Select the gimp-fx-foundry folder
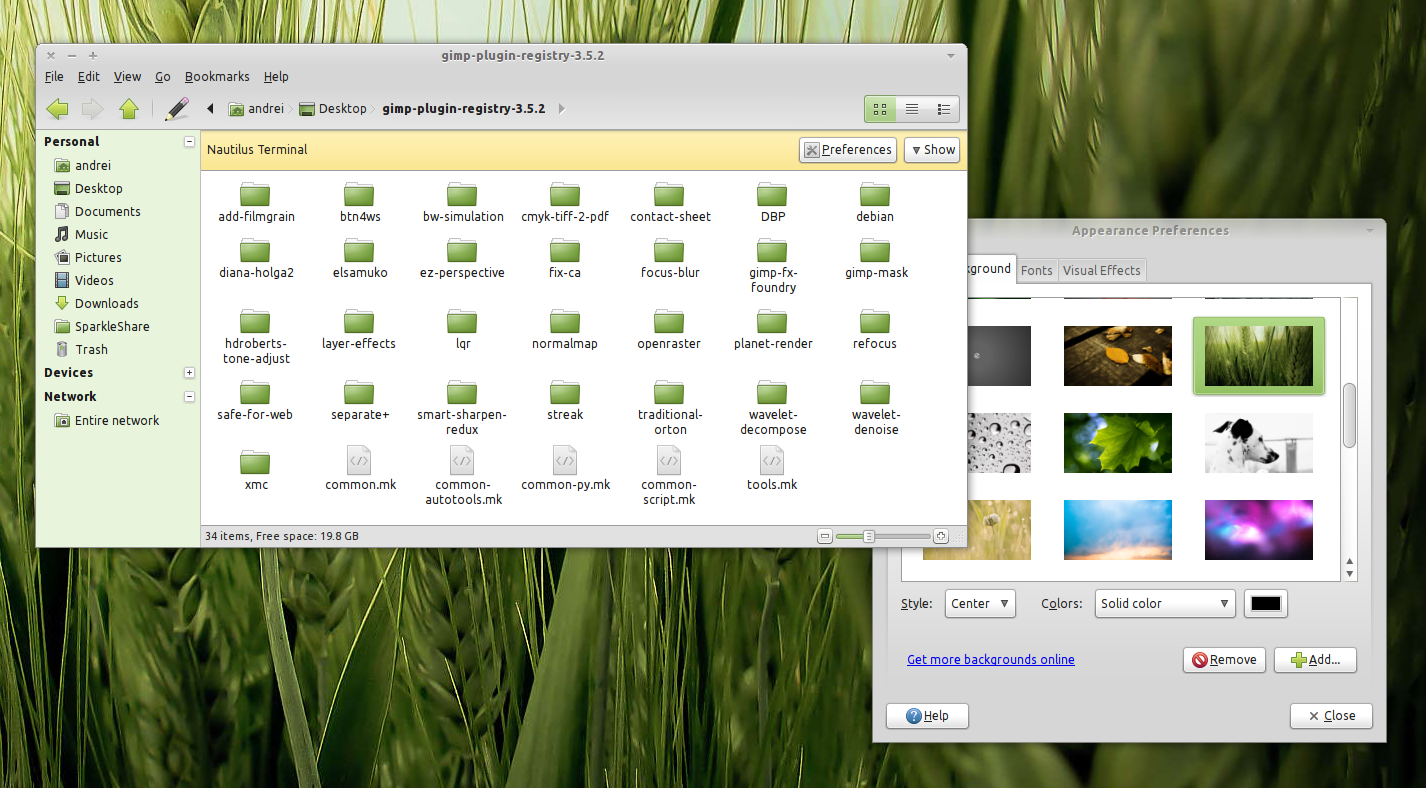 click(772, 266)
